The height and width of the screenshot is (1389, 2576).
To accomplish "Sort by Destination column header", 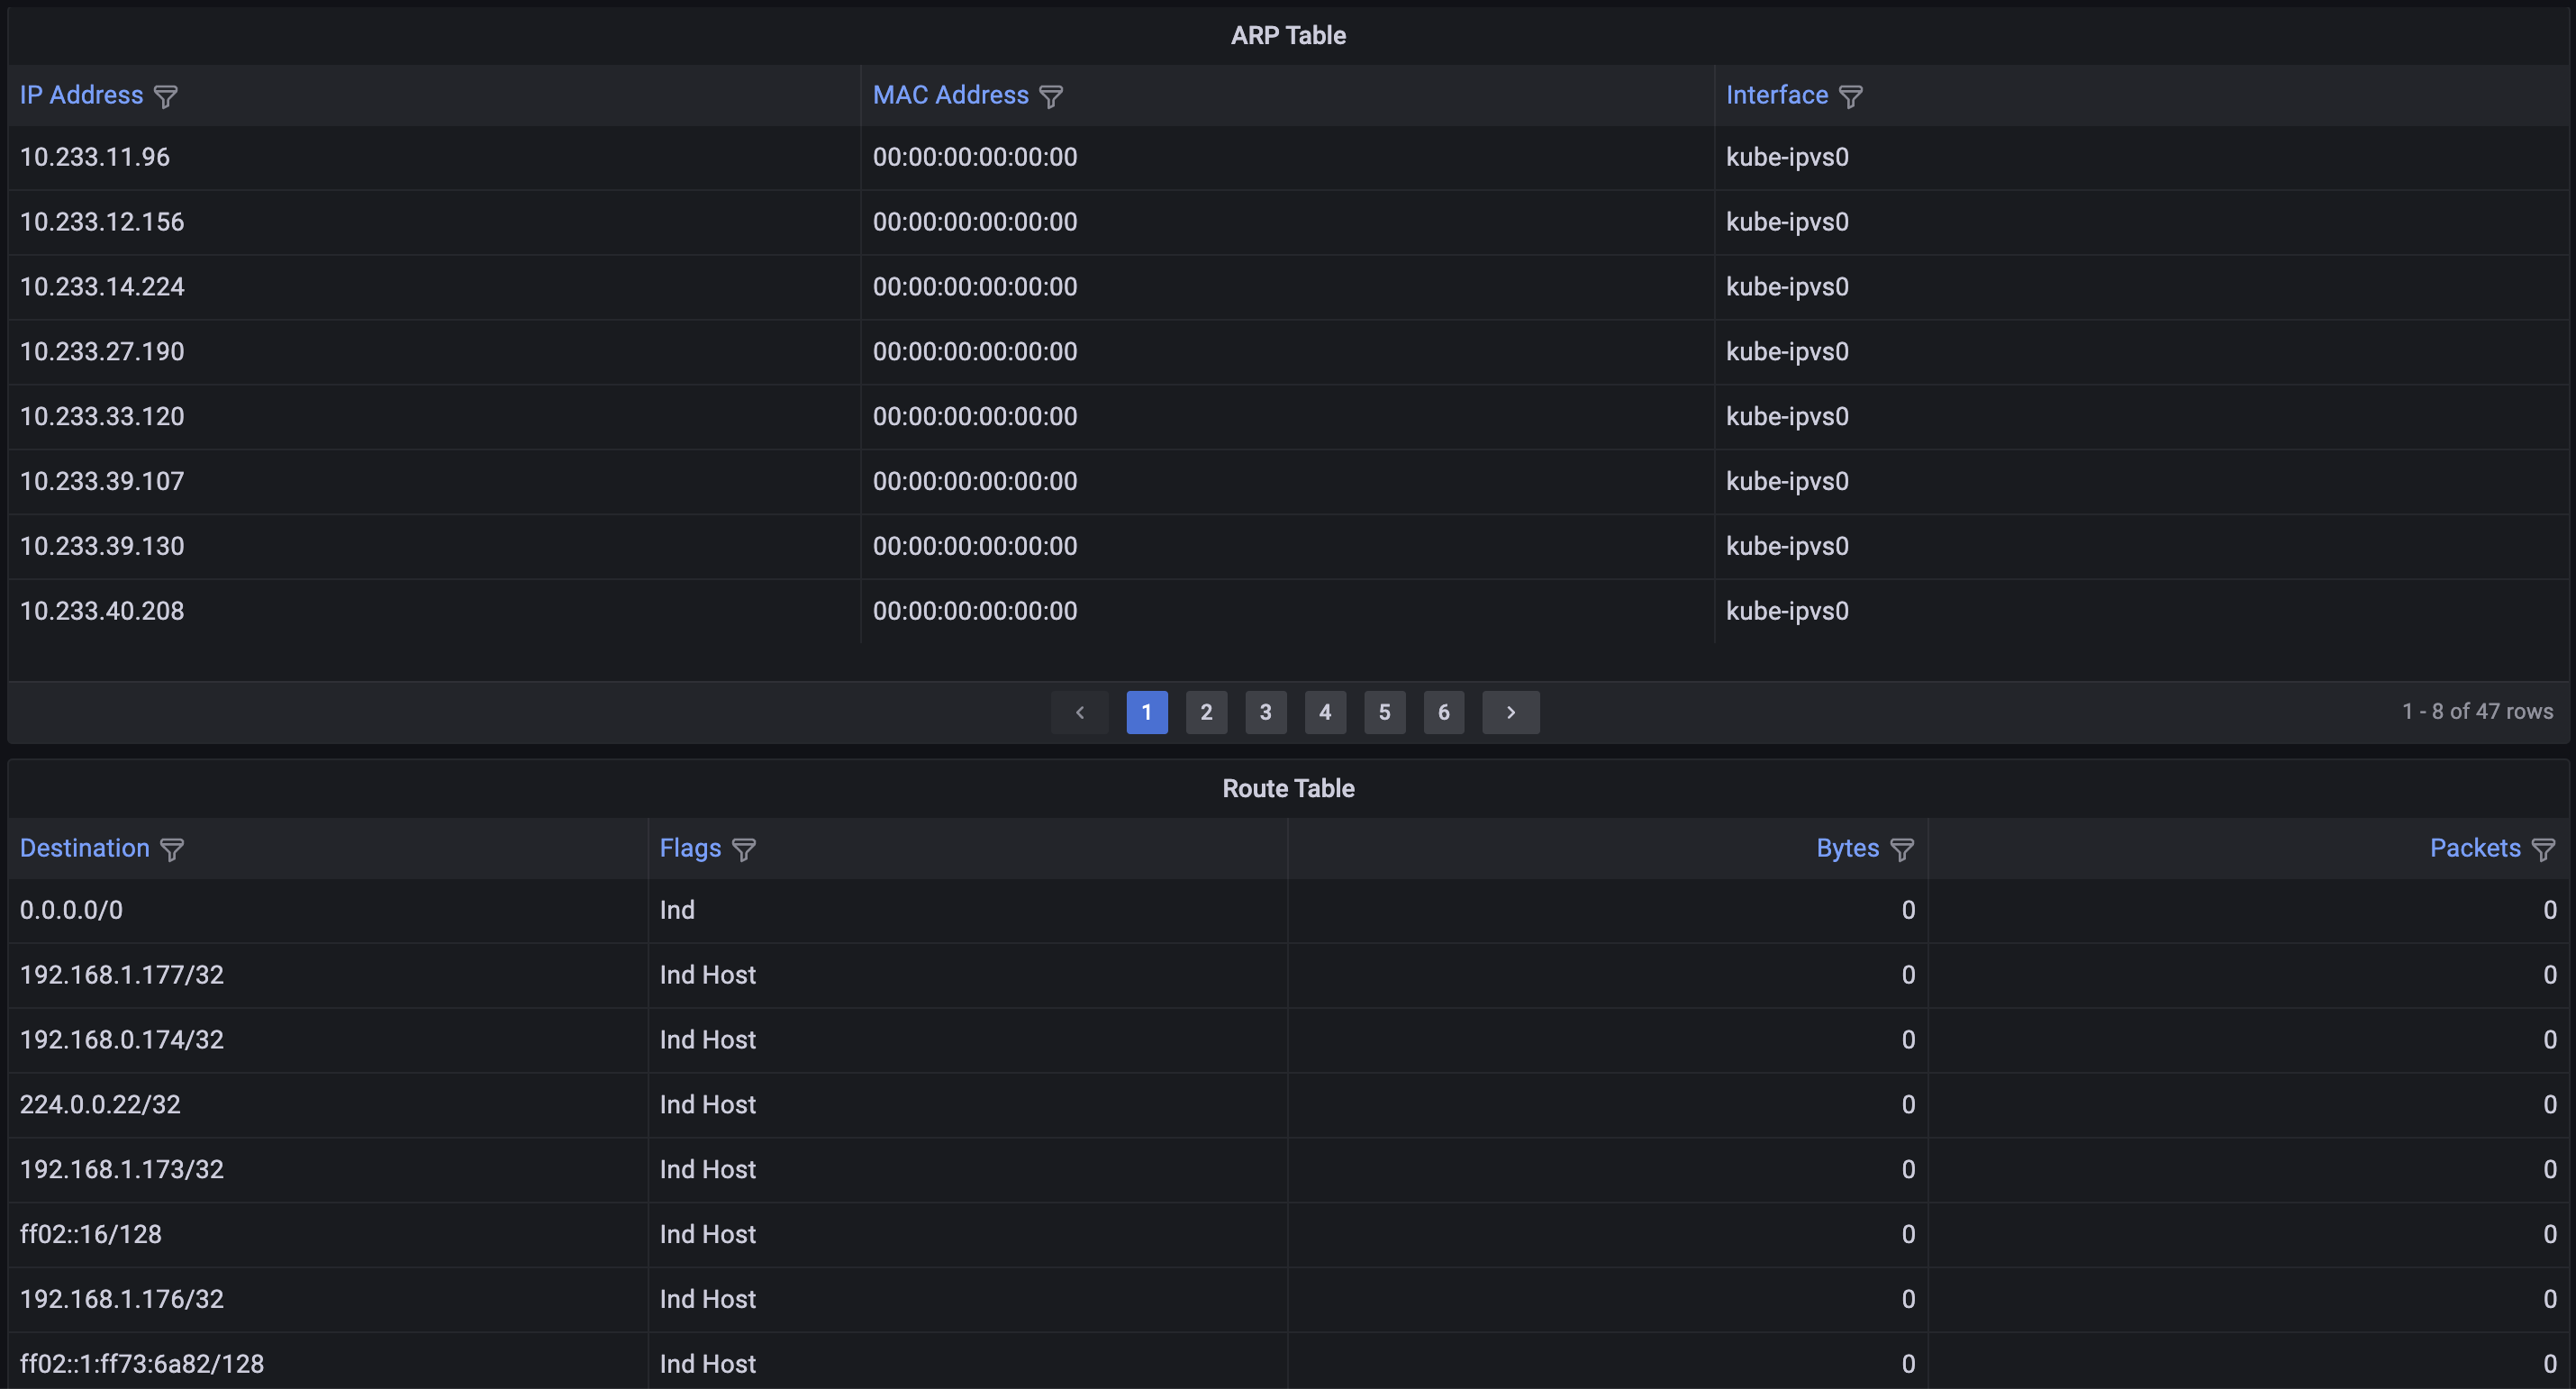I will (x=85, y=848).
